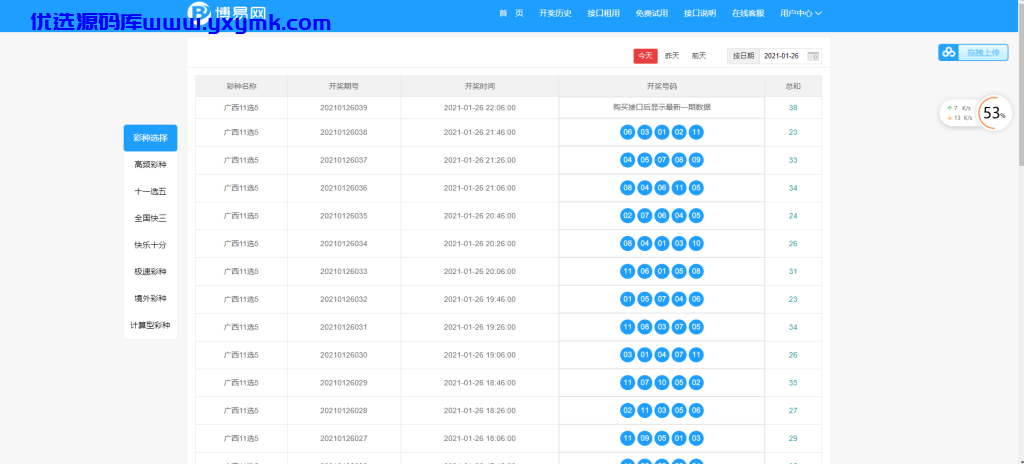Viewport: 1024px width, 464px height.
Task: Open 在线客服 support link
Action: click(x=748, y=13)
